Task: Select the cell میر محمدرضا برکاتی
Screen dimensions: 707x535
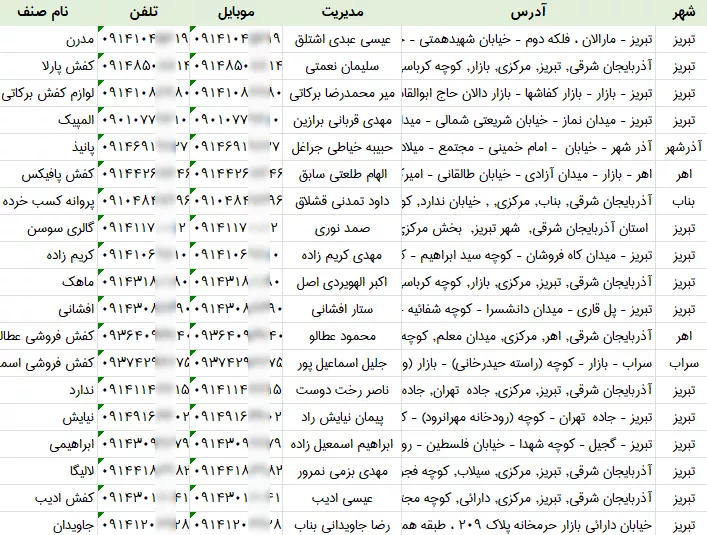Action: tap(342, 94)
